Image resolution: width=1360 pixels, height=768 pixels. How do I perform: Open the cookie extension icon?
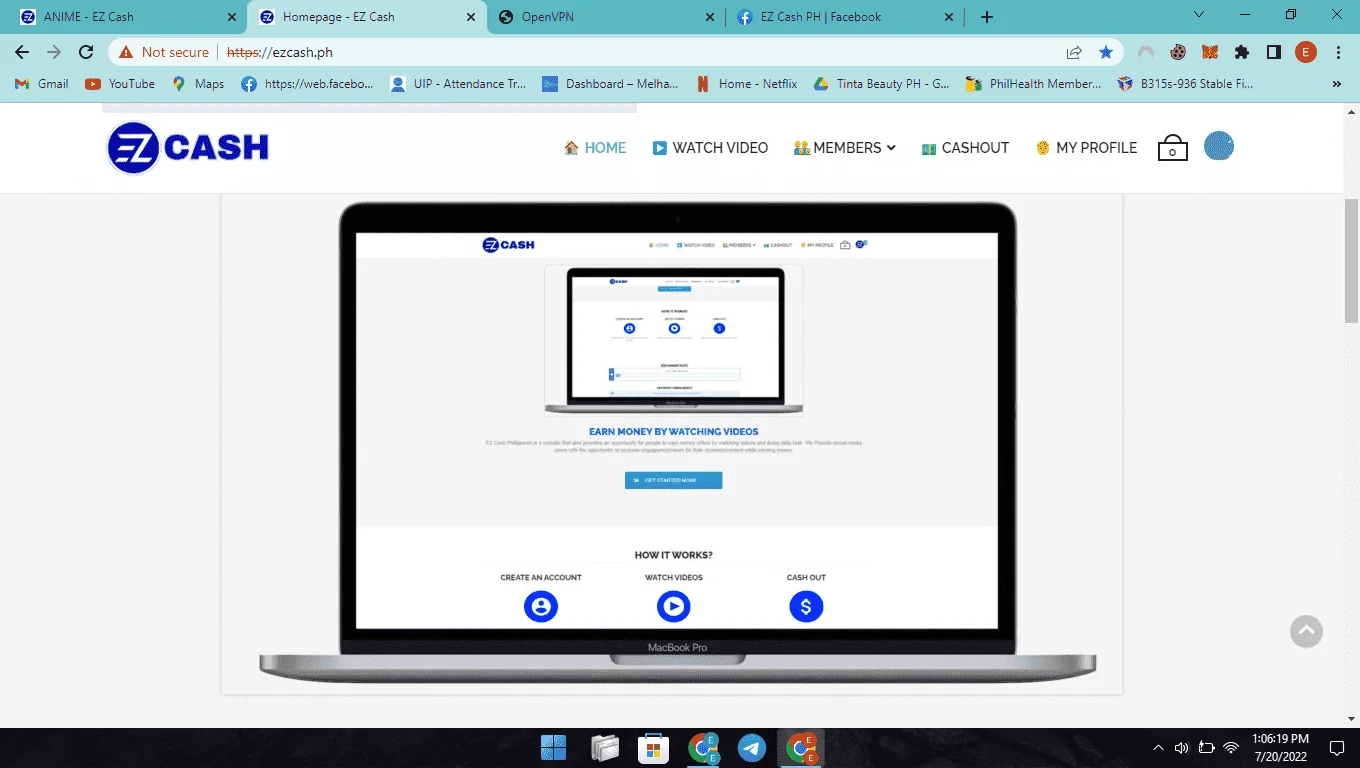pos(1178,52)
